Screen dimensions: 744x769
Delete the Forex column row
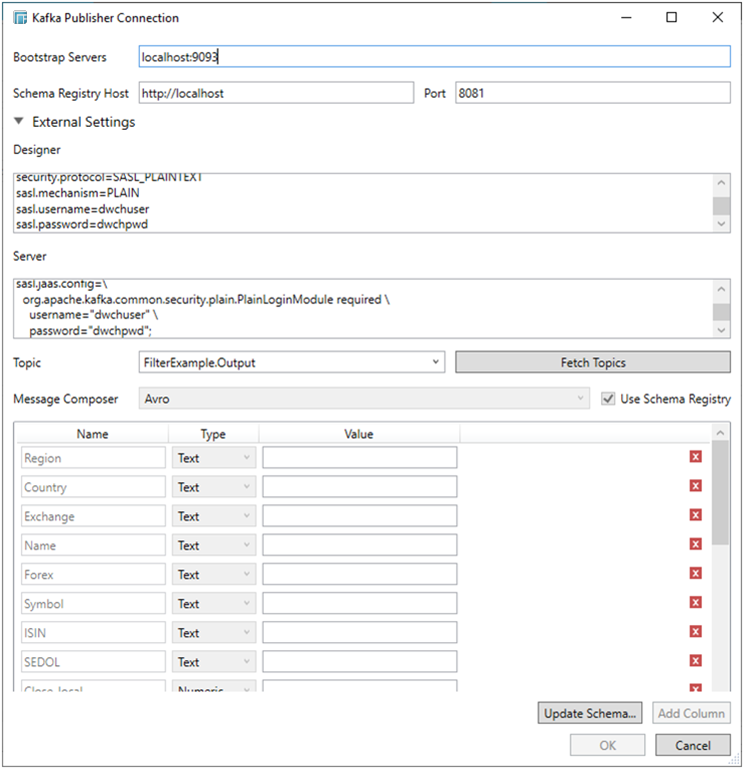click(x=695, y=573)
